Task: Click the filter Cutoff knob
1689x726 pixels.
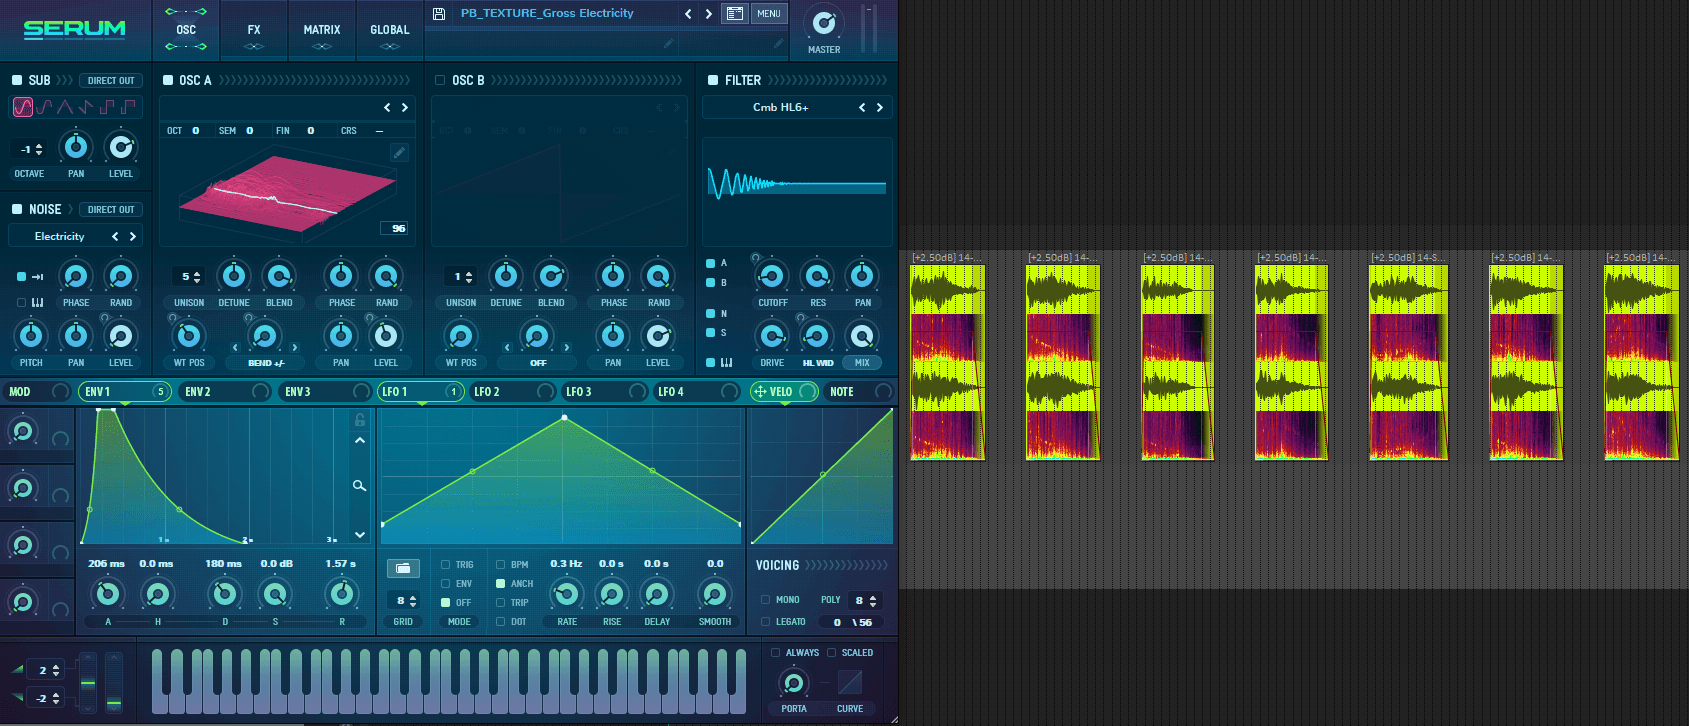Action: (771, 276)
